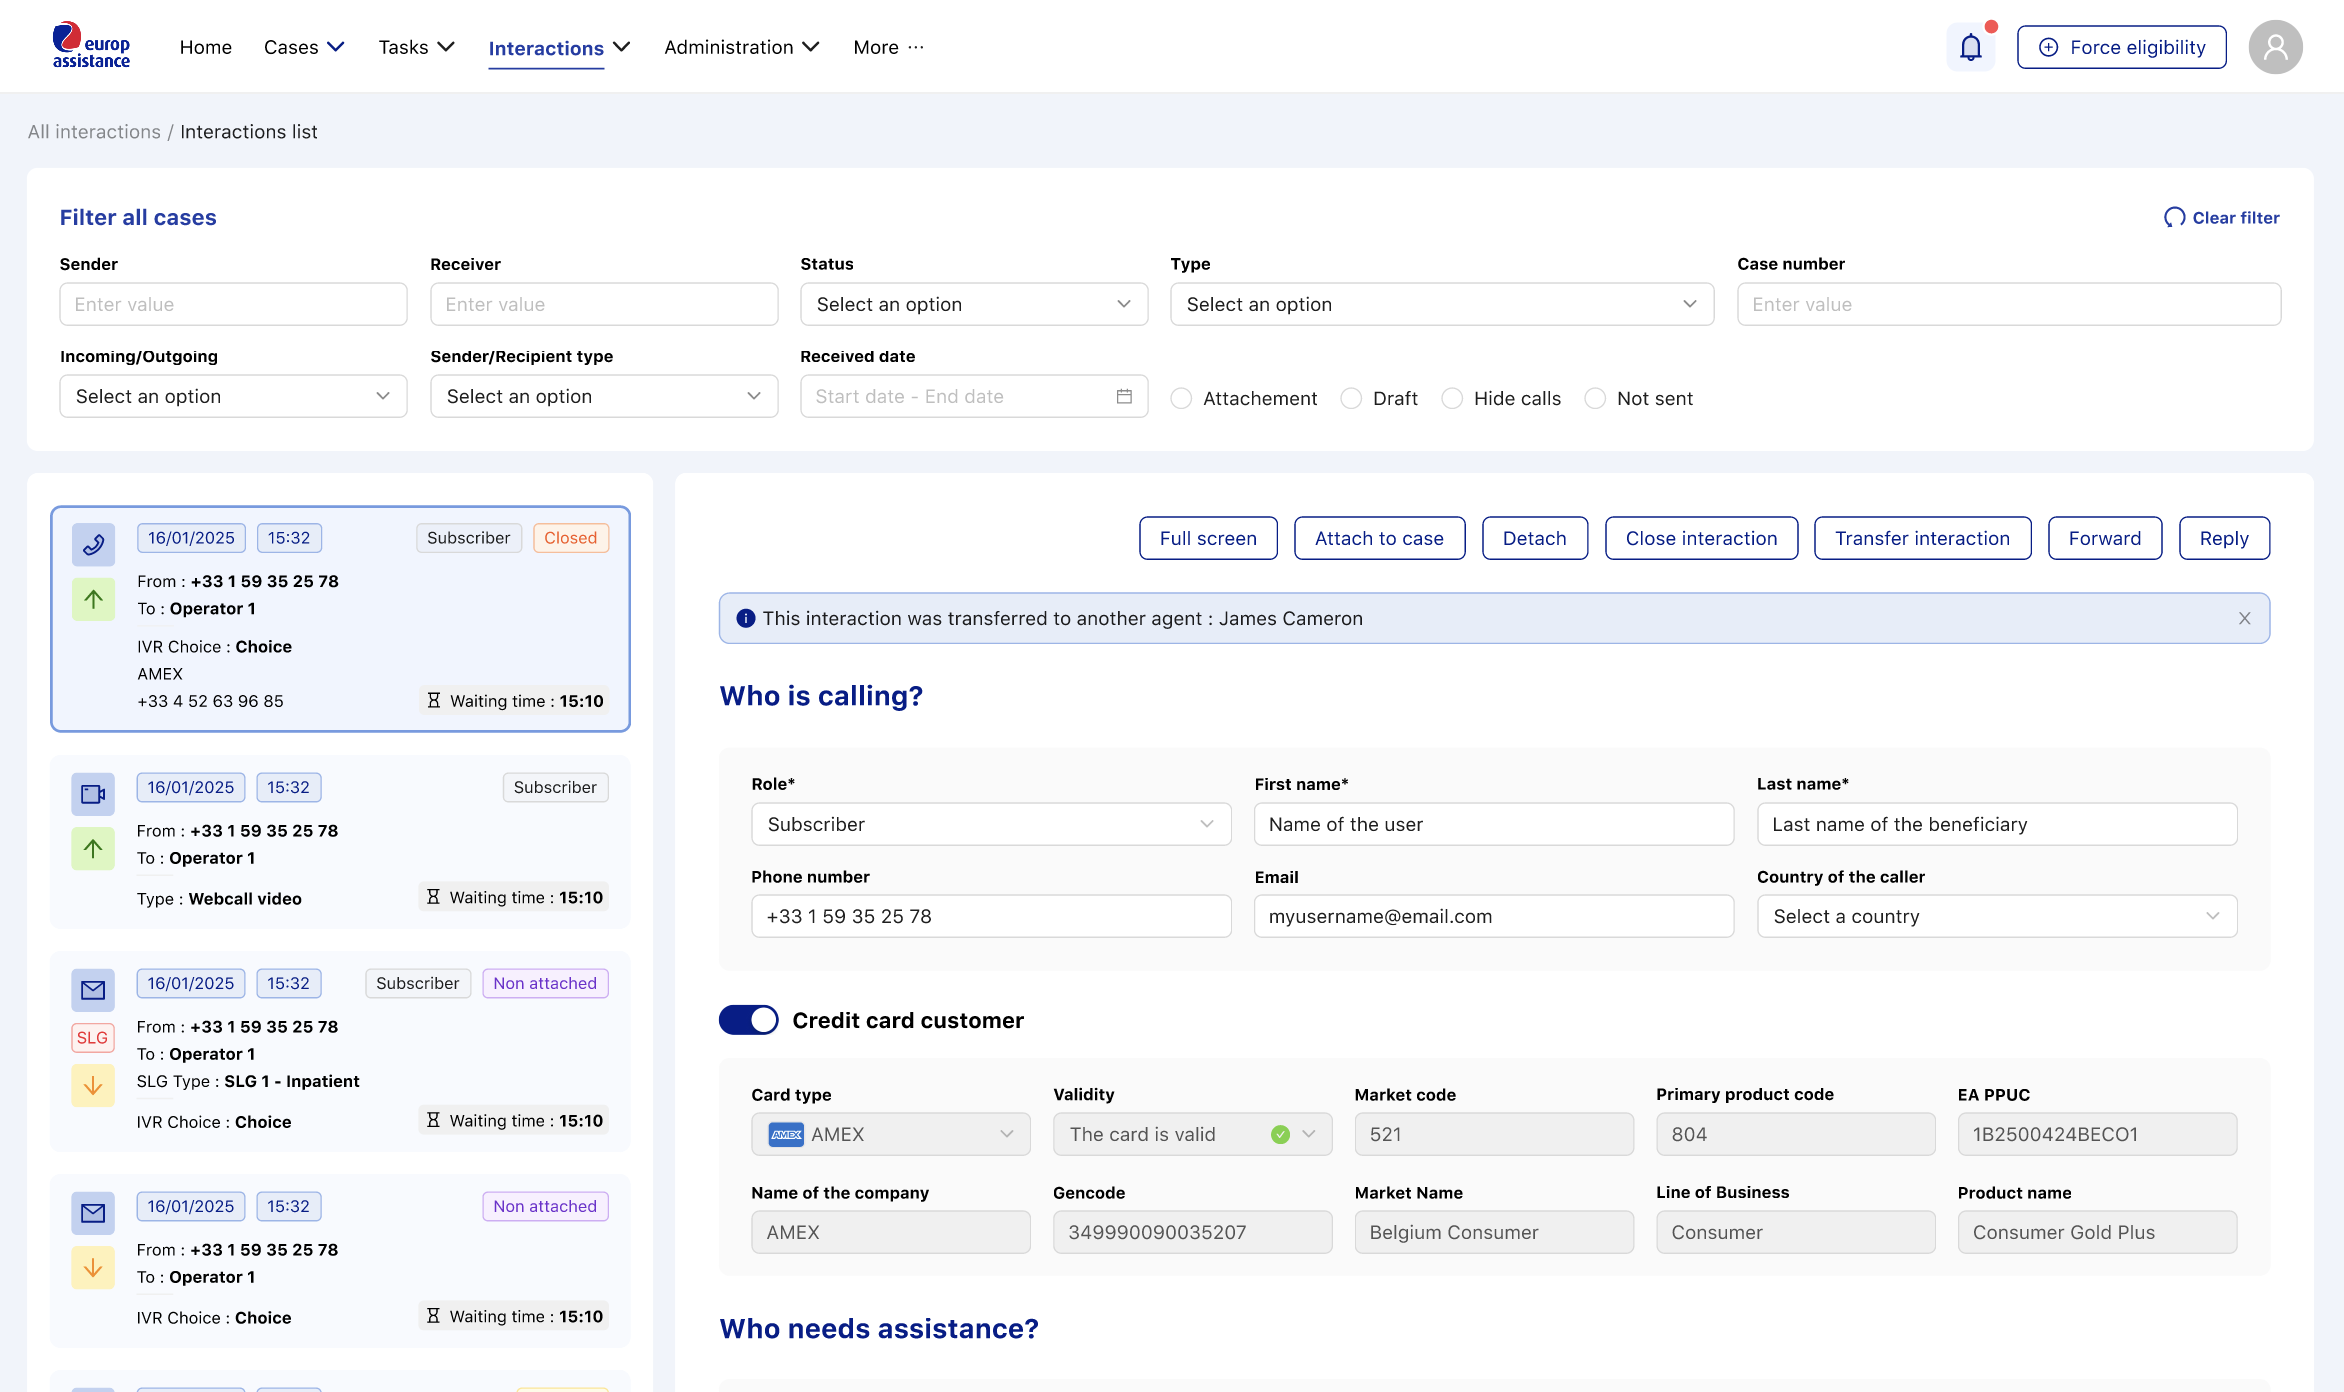This screenshot has width=2344, height=1392.
Task: Expand the Country of the caller dropdown
Action: click(1997, 916)
